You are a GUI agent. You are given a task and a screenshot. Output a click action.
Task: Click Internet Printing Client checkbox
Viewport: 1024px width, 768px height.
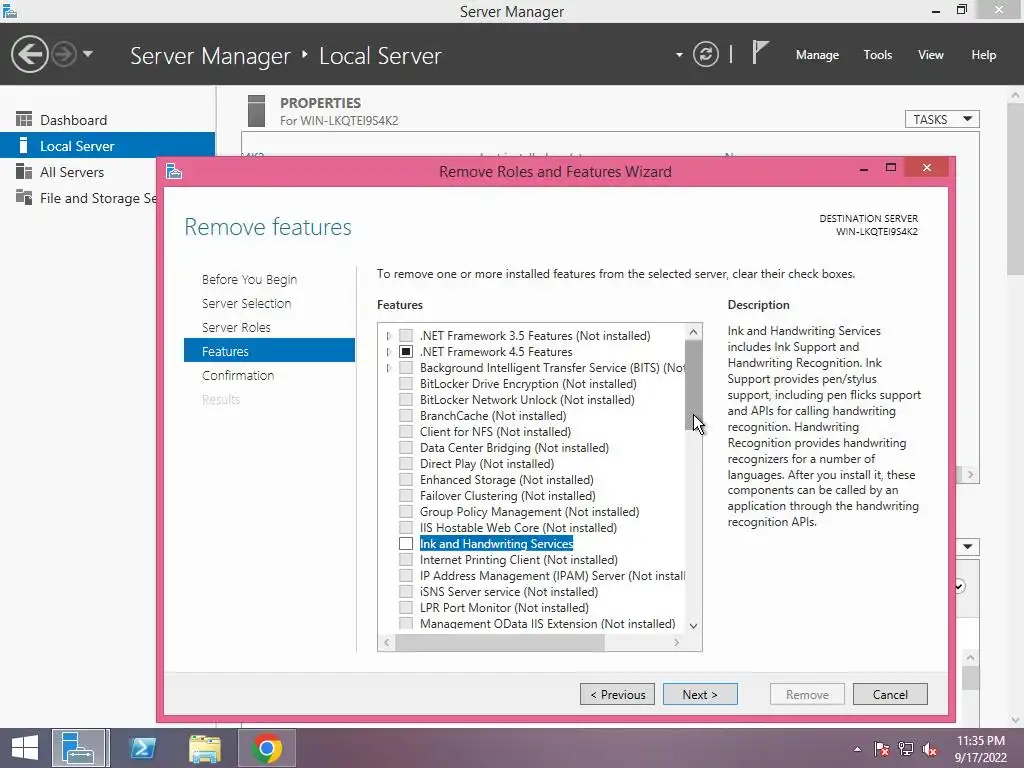406,560
